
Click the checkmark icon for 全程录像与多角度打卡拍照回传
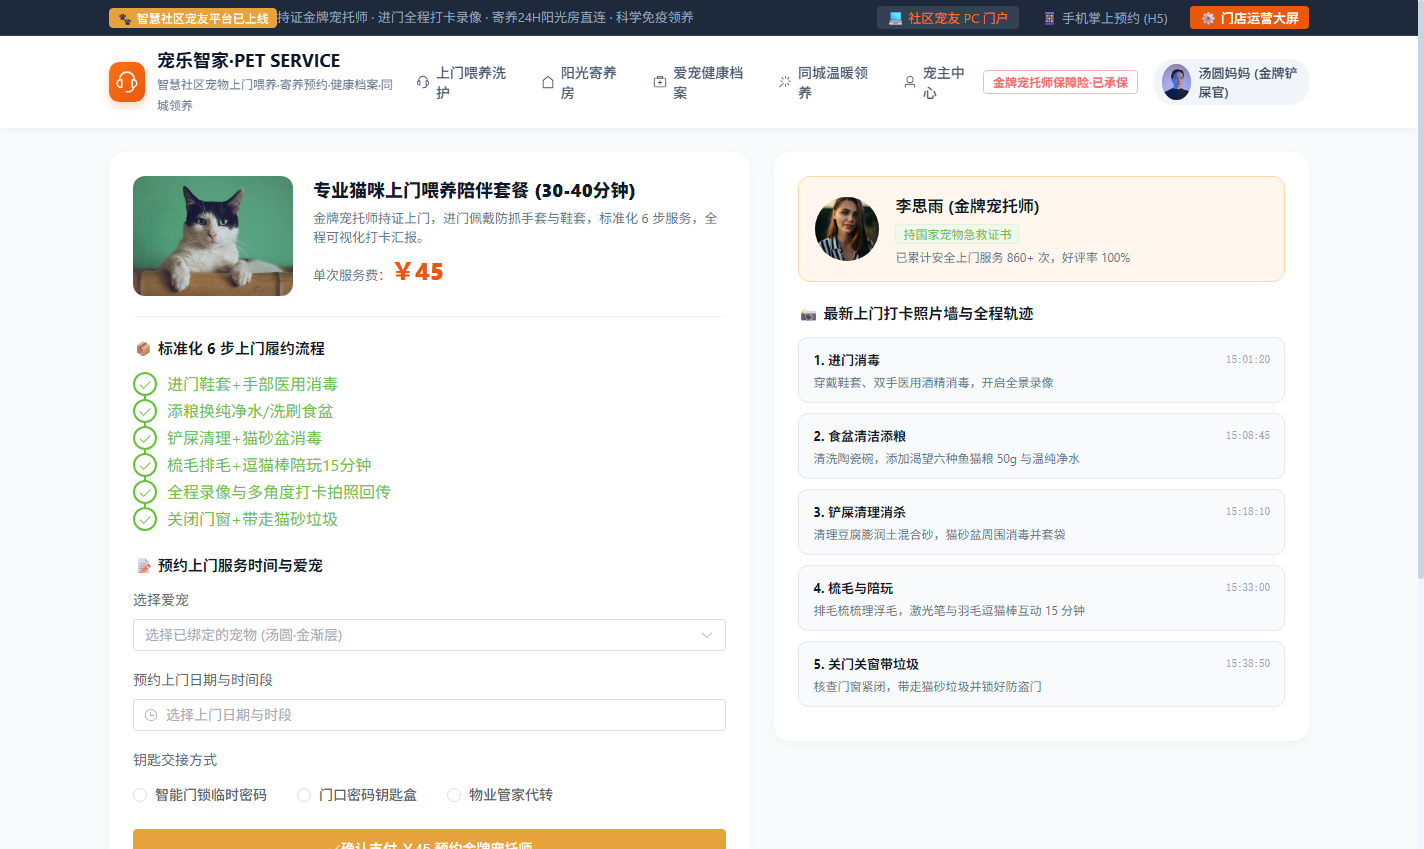tap(145, 492)
